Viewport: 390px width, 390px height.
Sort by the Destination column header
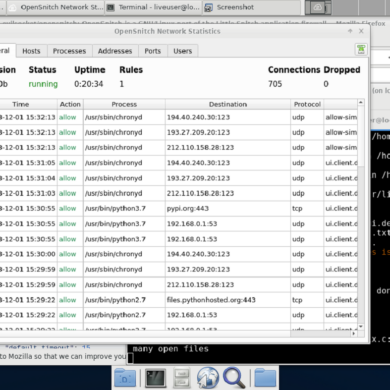tap(228, 104)
